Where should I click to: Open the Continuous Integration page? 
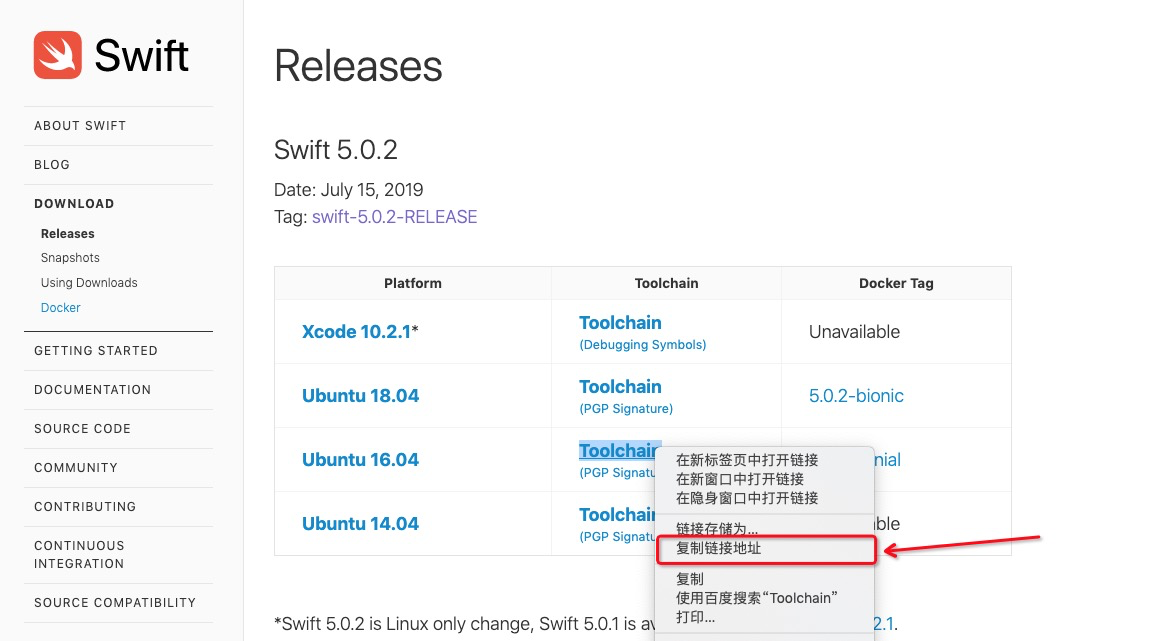79,554
